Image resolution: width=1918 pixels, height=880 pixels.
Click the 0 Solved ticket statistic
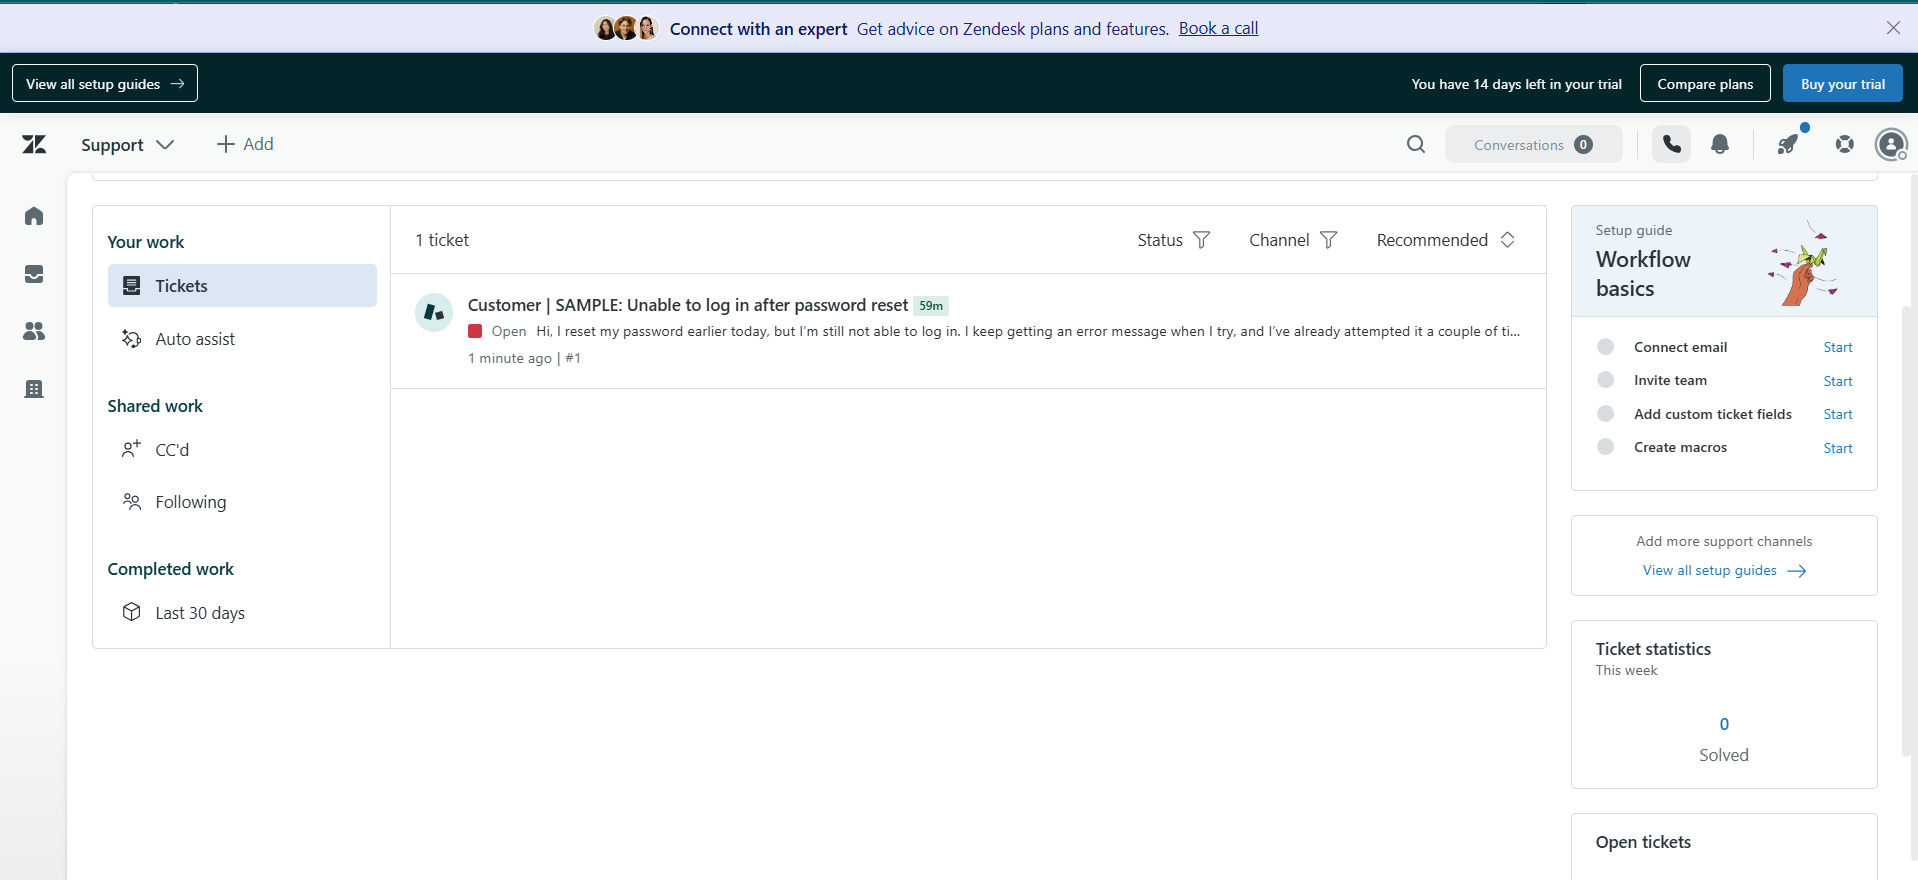click(x=1724, y=739)
